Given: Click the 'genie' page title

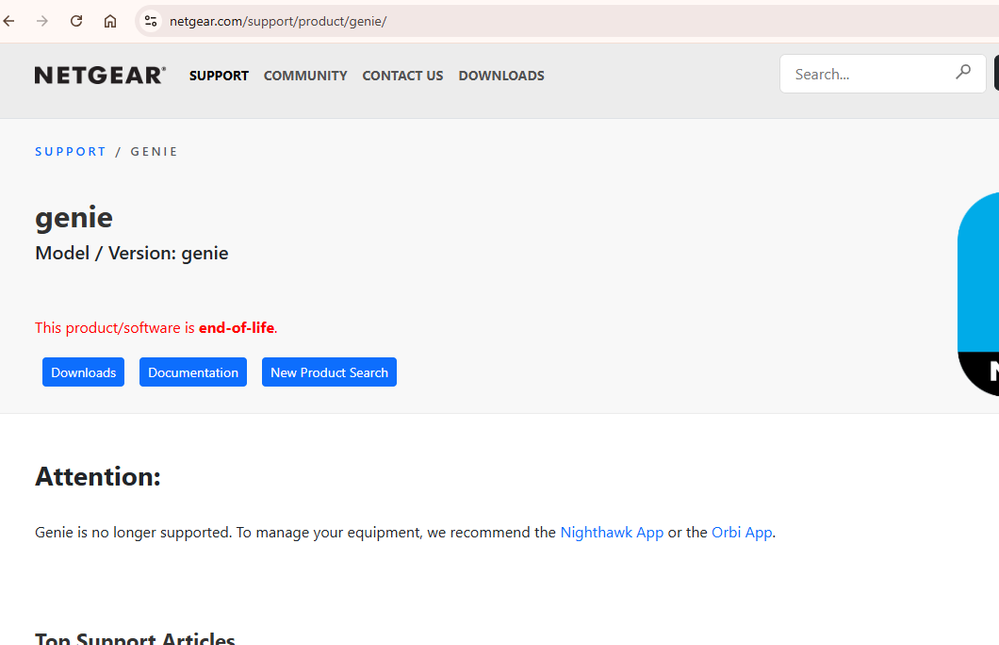Looking at the screenshot, I should pyautogui.click(x=74, y=217).
